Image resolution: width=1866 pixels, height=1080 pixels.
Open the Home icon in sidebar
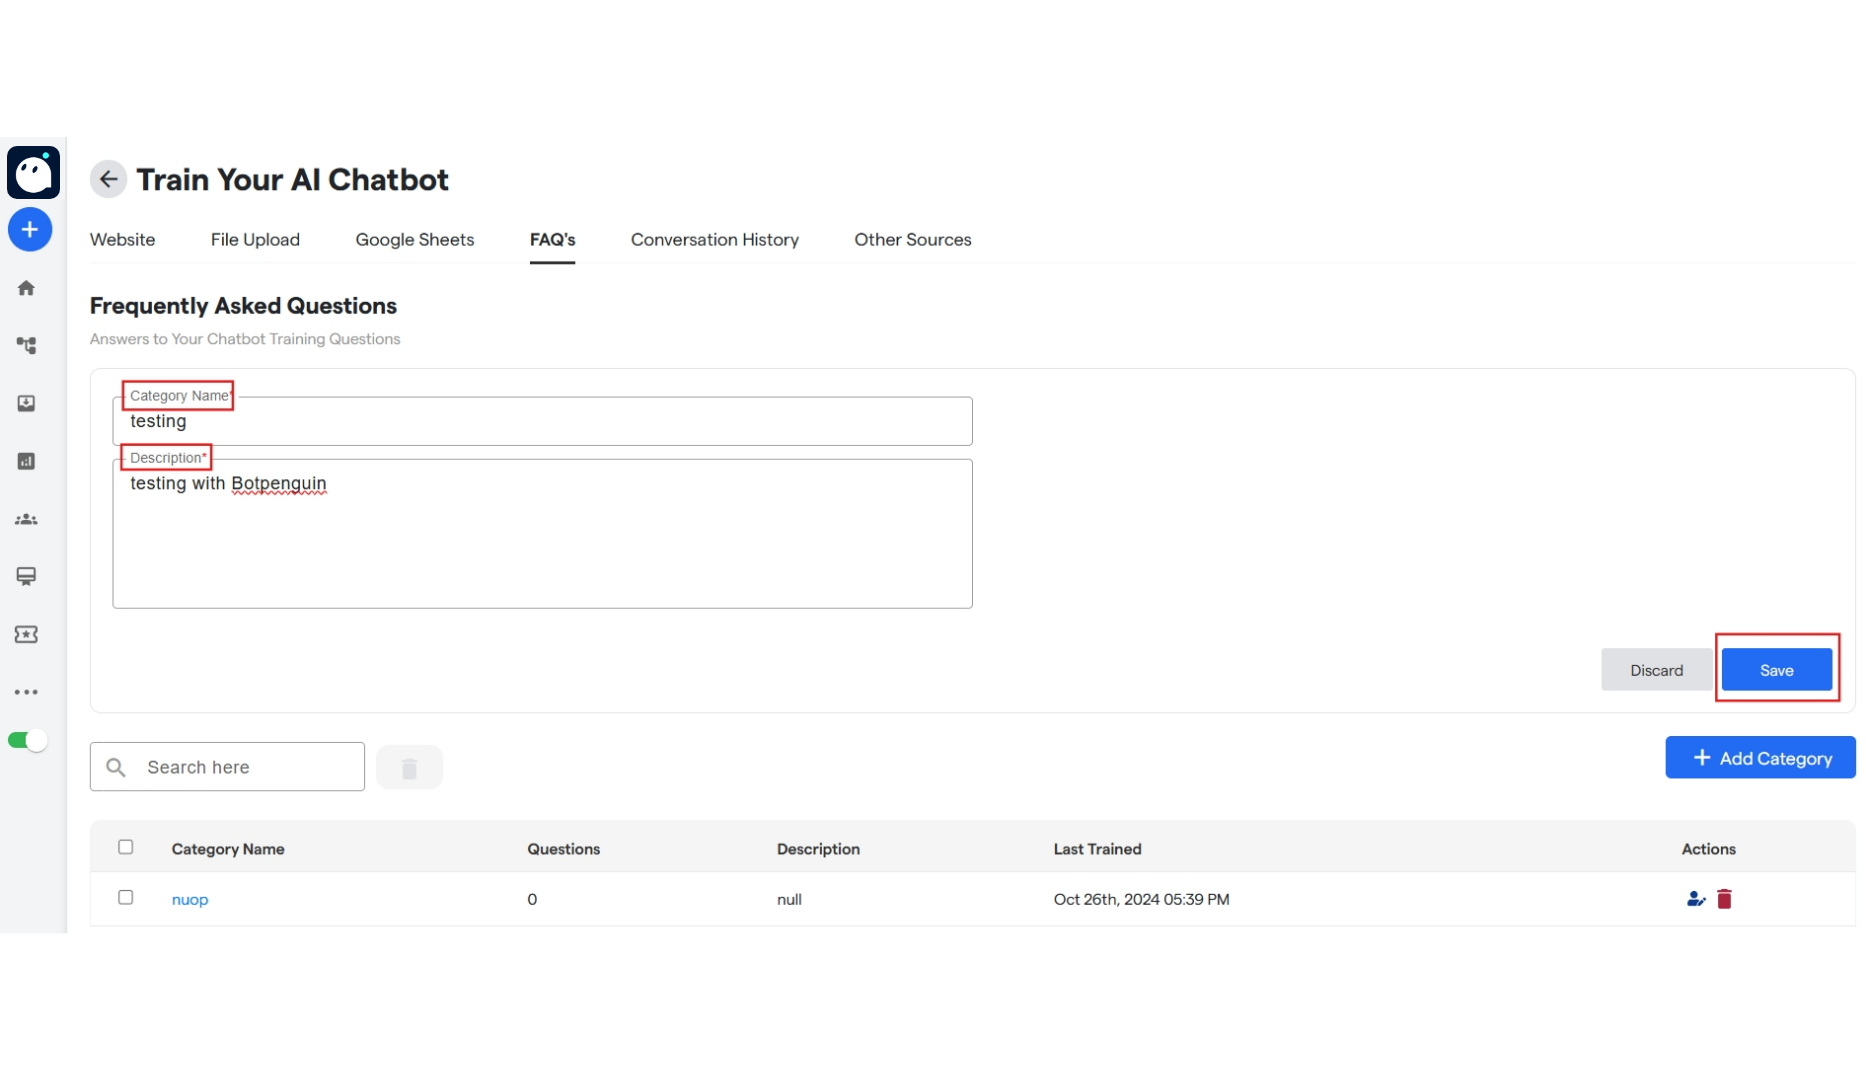(x=26, y=288)
